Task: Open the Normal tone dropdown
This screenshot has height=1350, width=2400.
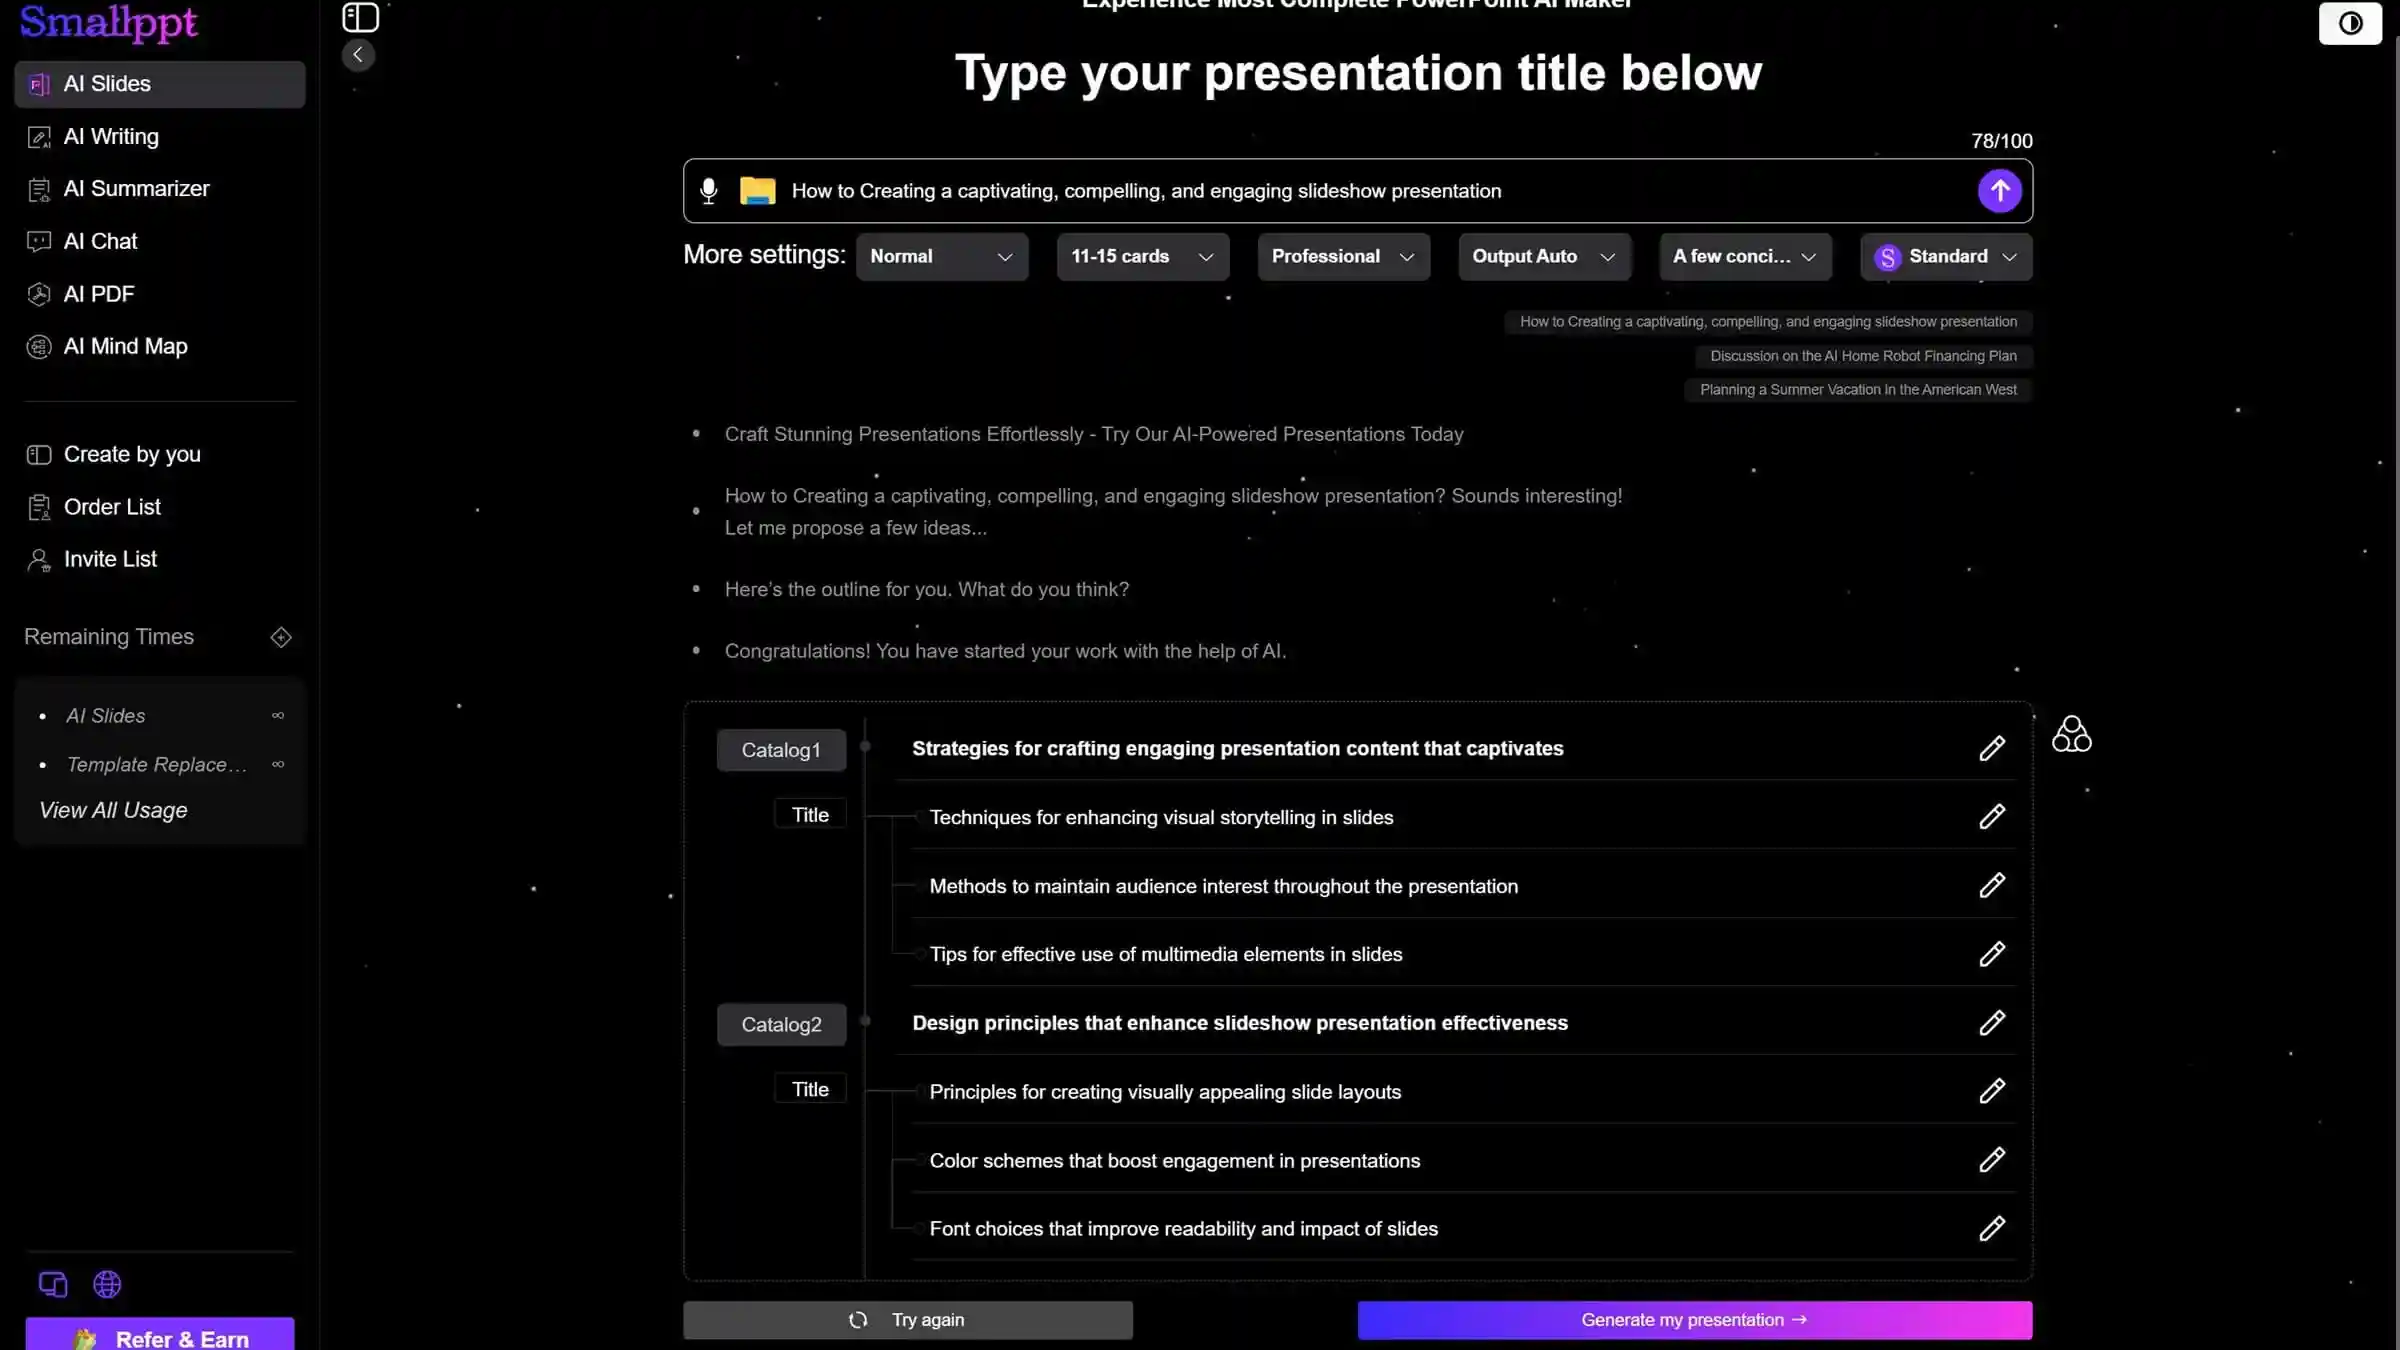Action: [941, 256]
